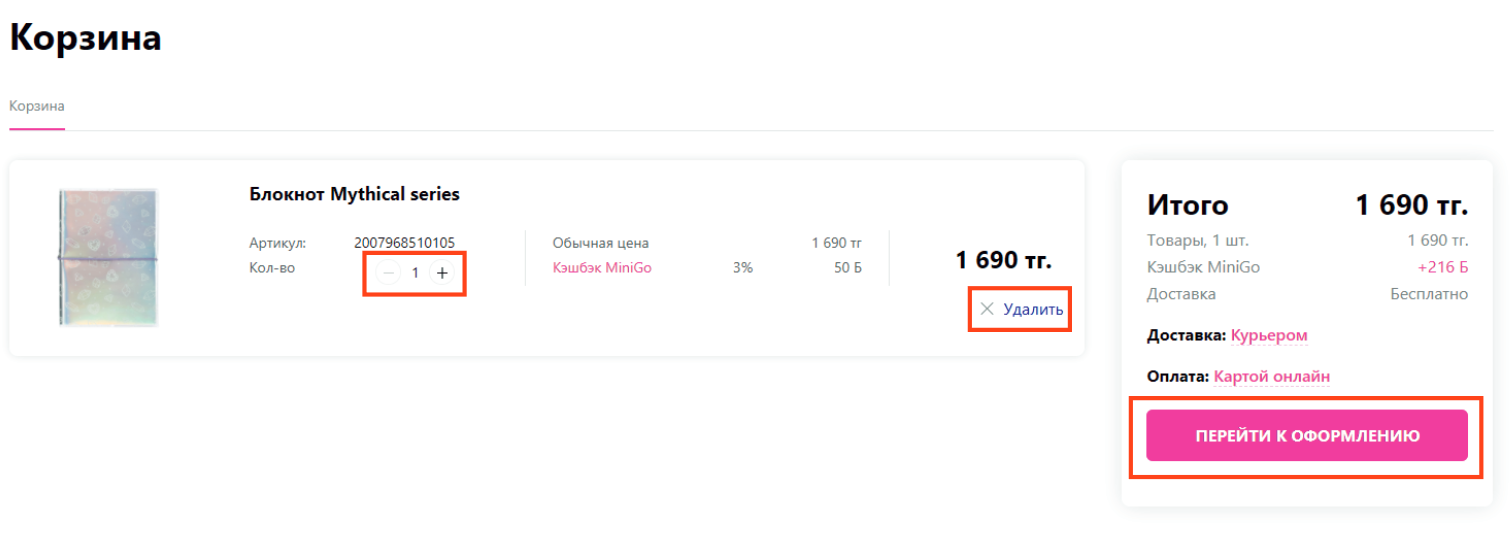The image size is (1512, 536).
Task: Decrease quantity with the minus button
Action: 389,272
